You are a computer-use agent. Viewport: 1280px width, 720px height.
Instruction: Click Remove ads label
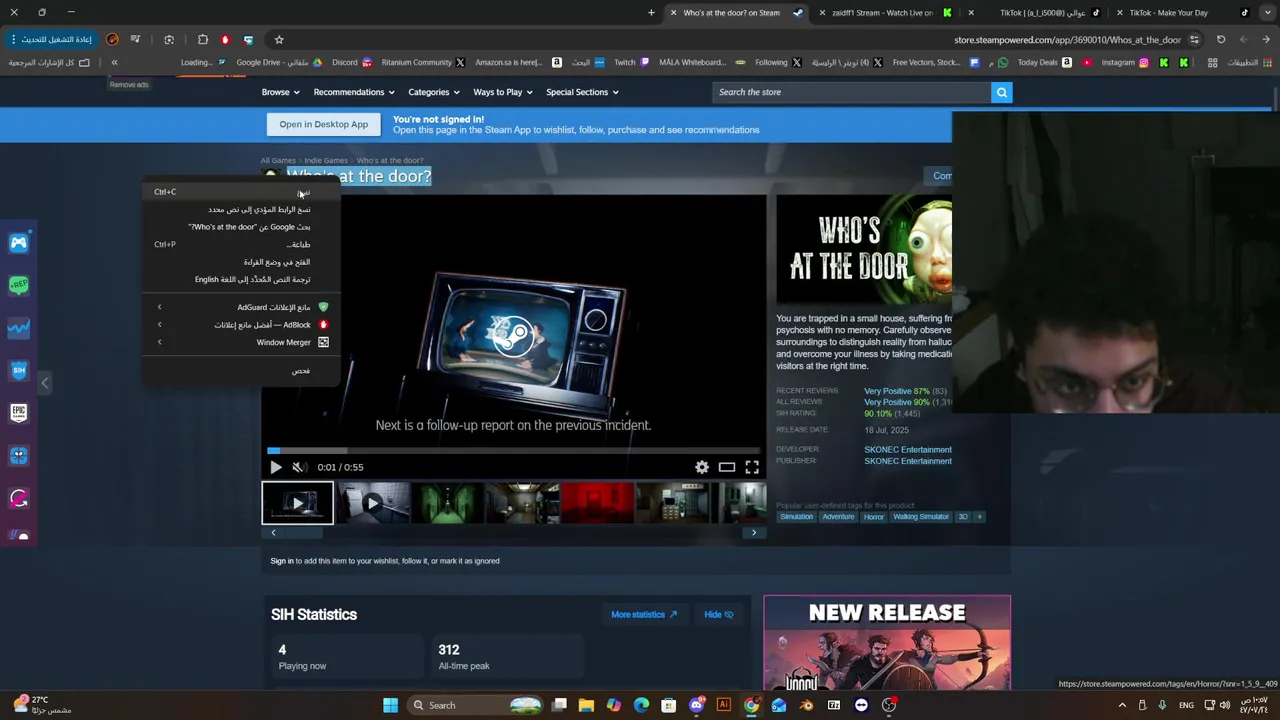tap(129, 84)
